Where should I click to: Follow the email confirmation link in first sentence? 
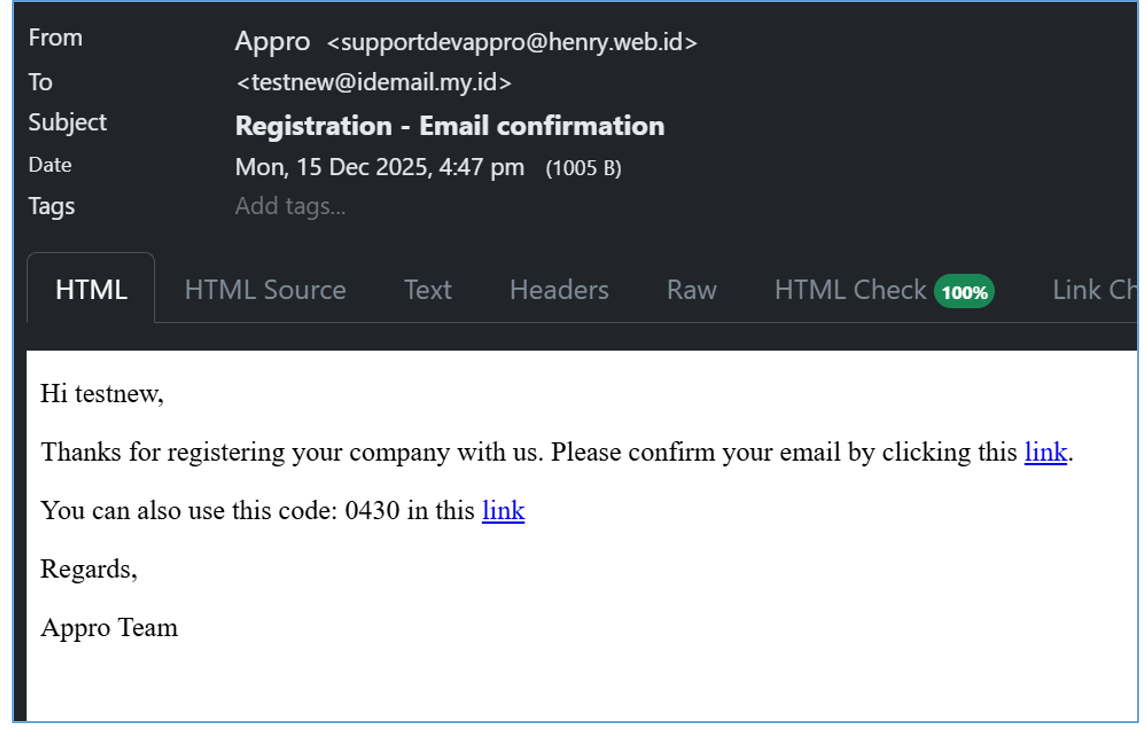tap(1045, 452)
